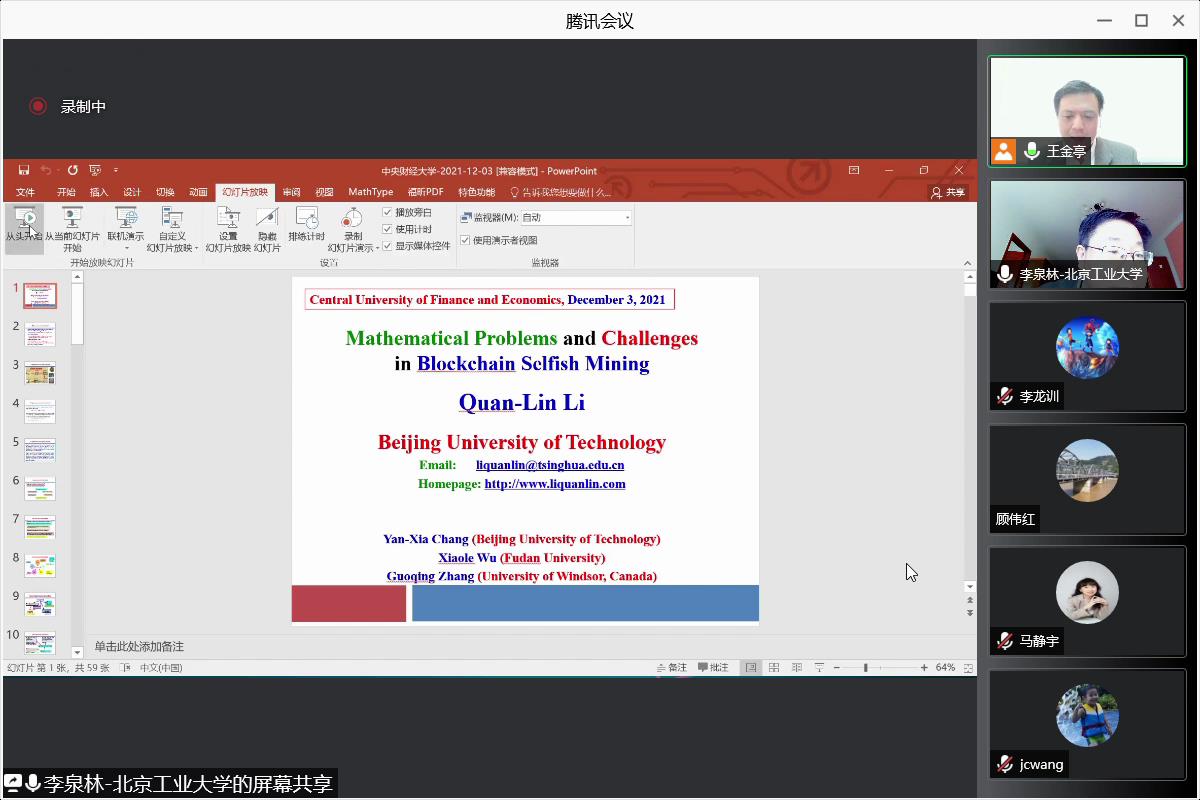Click the zoom slider in status bar
Viewport: 1200px width, 800px height.
(x=865, y=668)
